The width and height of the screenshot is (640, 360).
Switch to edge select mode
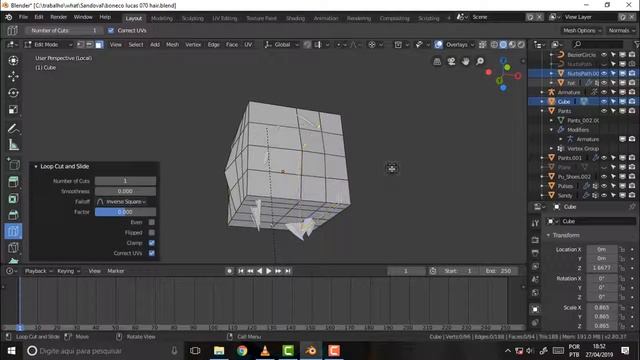pos(89,44)
